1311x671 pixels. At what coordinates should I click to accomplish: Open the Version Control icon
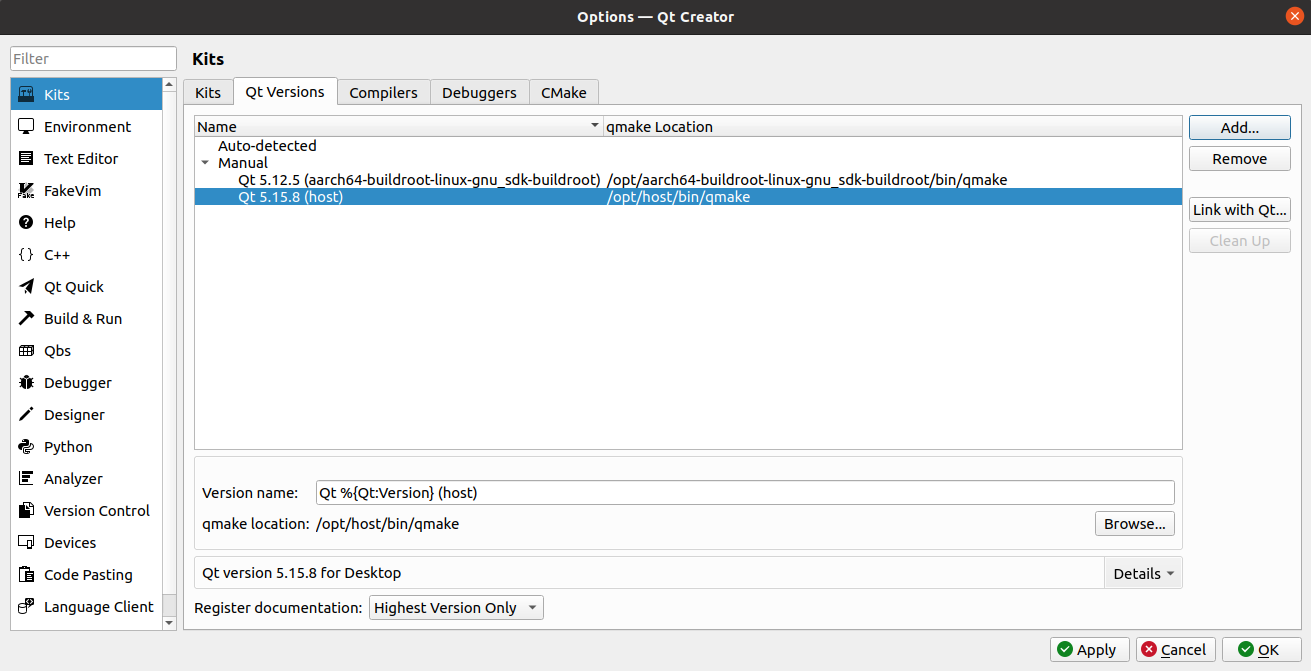coord(27,510)
